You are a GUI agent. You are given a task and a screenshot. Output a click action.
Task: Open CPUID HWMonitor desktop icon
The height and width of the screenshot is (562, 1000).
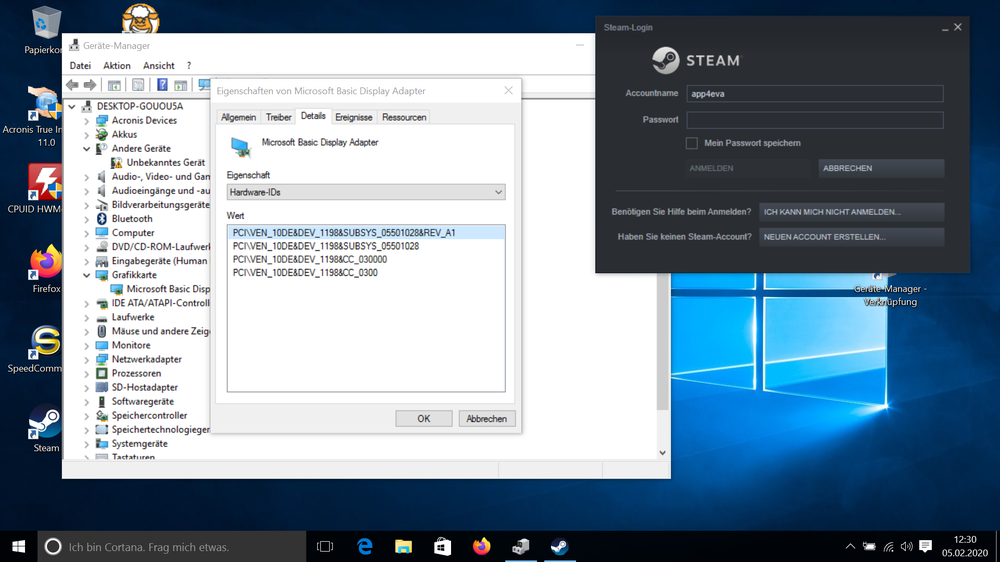tap(46, 182)
